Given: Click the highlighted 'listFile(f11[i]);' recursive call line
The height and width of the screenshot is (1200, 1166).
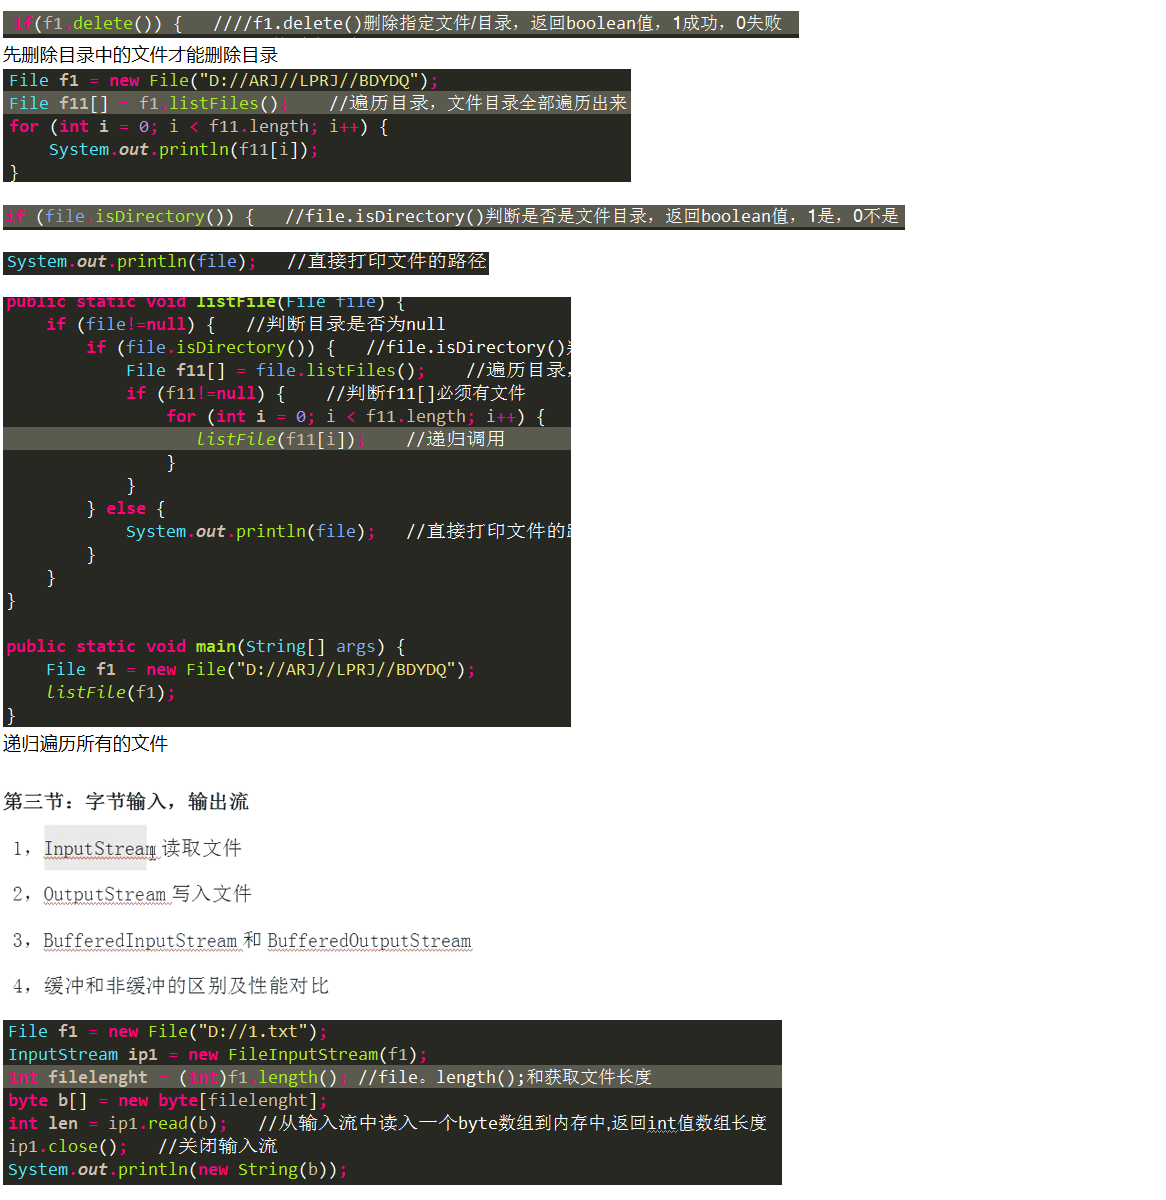Looking at the screenshot, I should [281, 439].
